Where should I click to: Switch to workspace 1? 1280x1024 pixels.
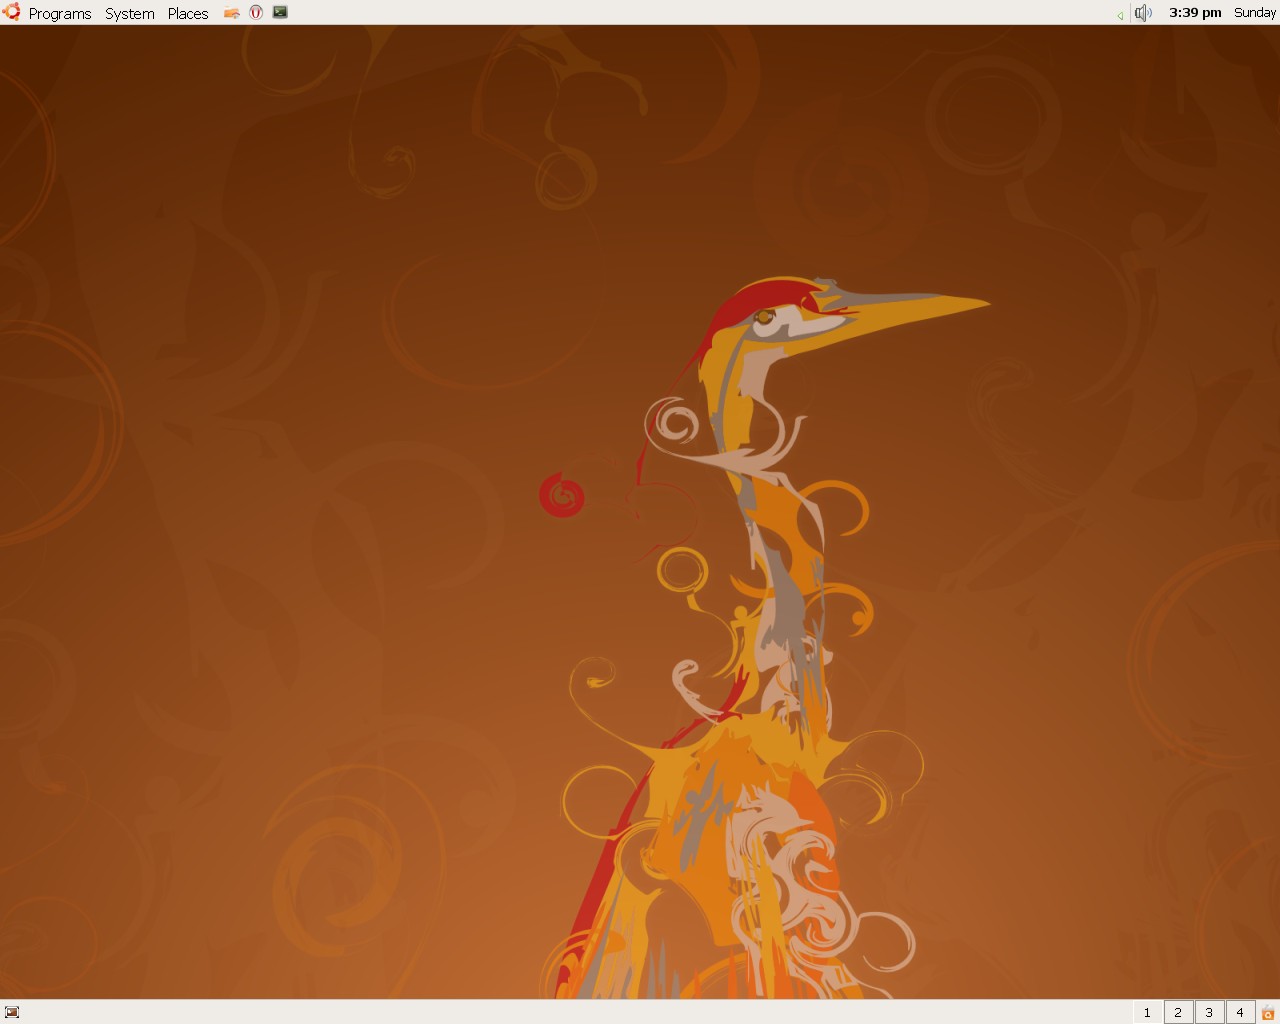tap(1147, 1012)
